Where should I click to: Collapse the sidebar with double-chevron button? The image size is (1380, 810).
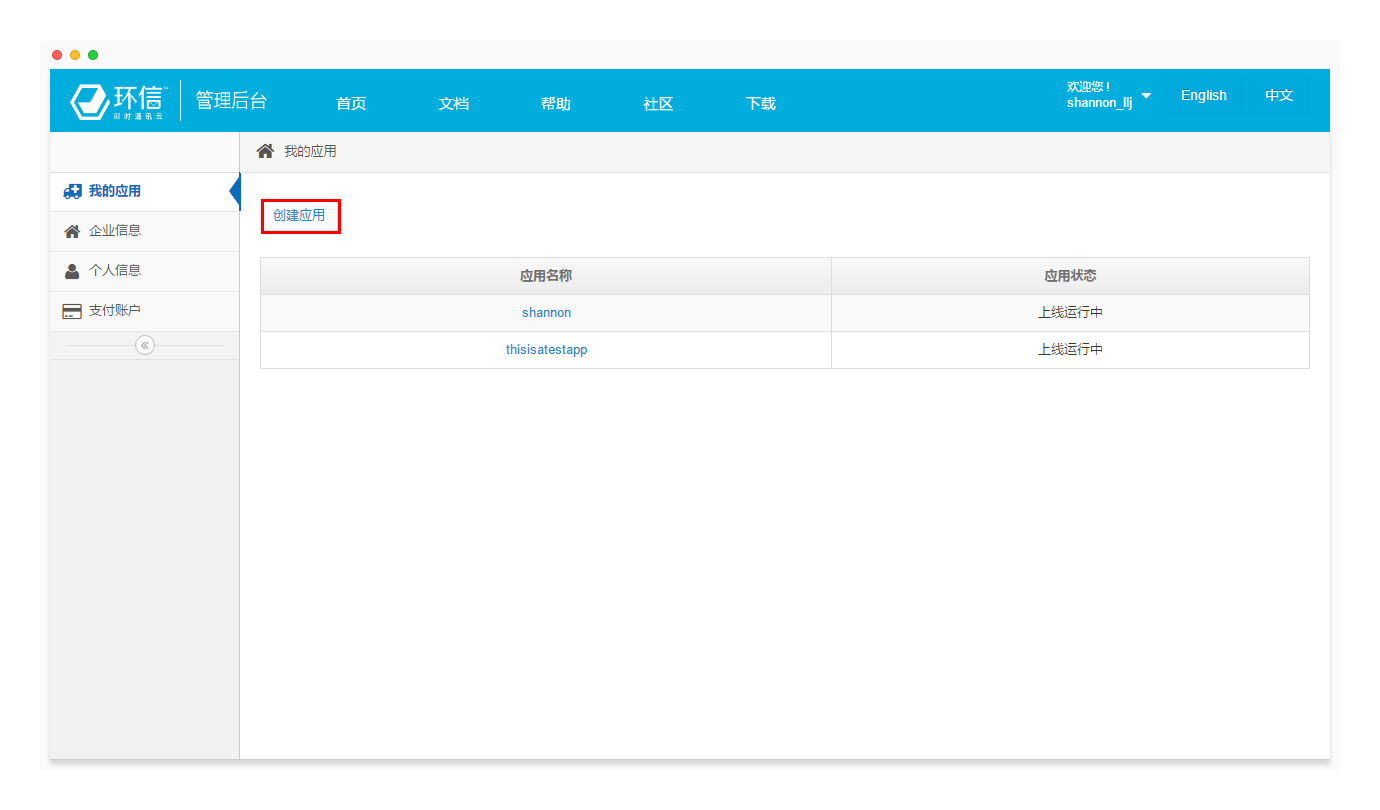pos(145,345)
